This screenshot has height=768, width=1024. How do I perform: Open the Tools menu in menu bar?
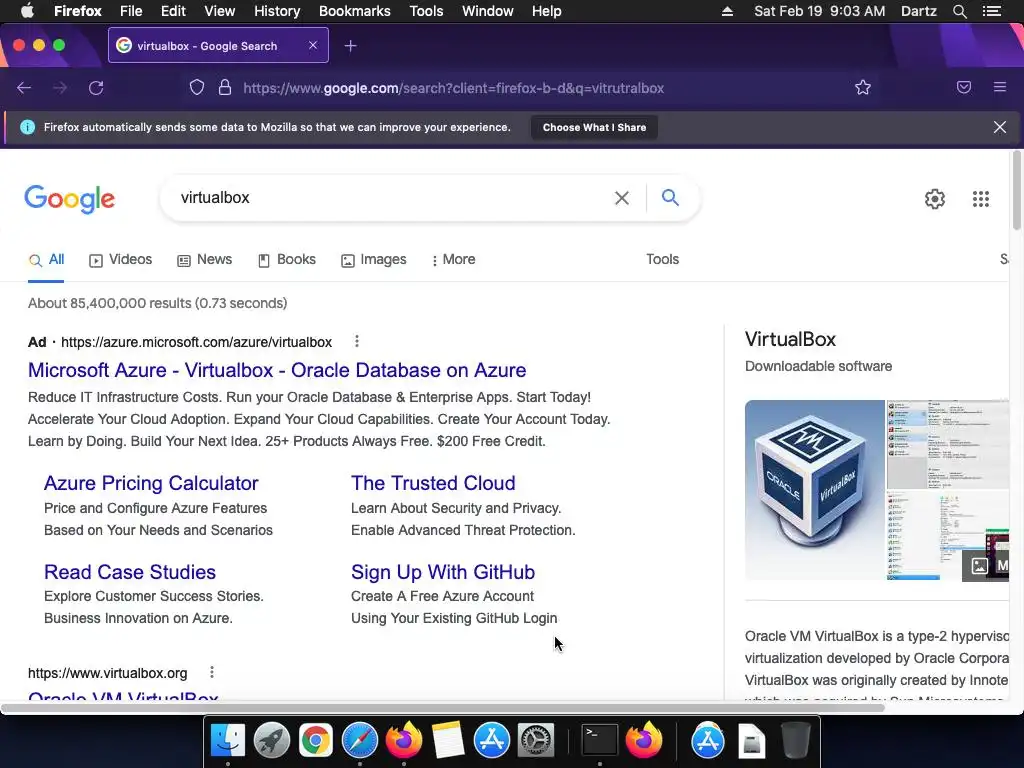[426, 11]
